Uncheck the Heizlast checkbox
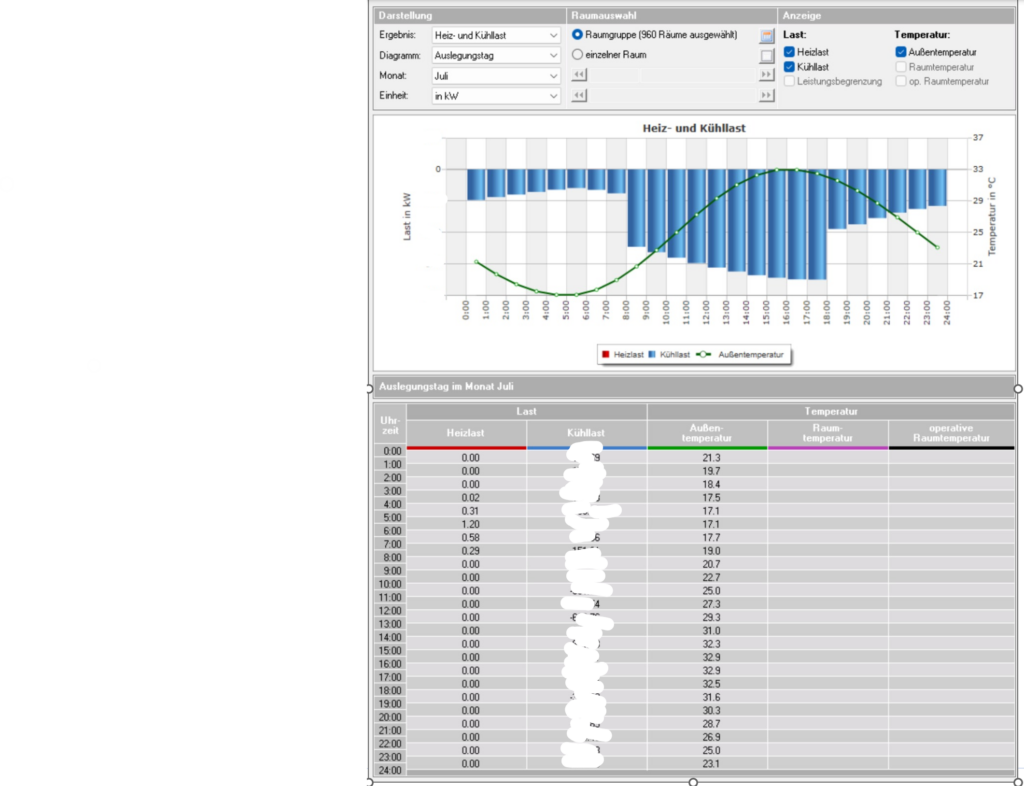 [x=789, y=52]
